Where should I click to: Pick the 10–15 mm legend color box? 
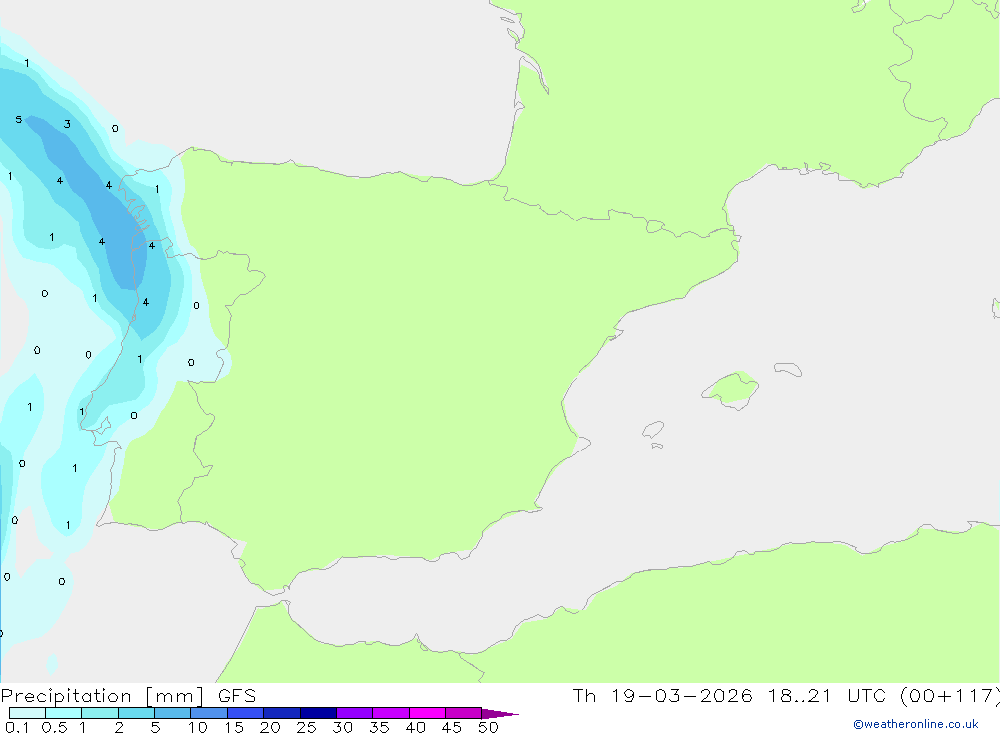[x=209, y=713]
